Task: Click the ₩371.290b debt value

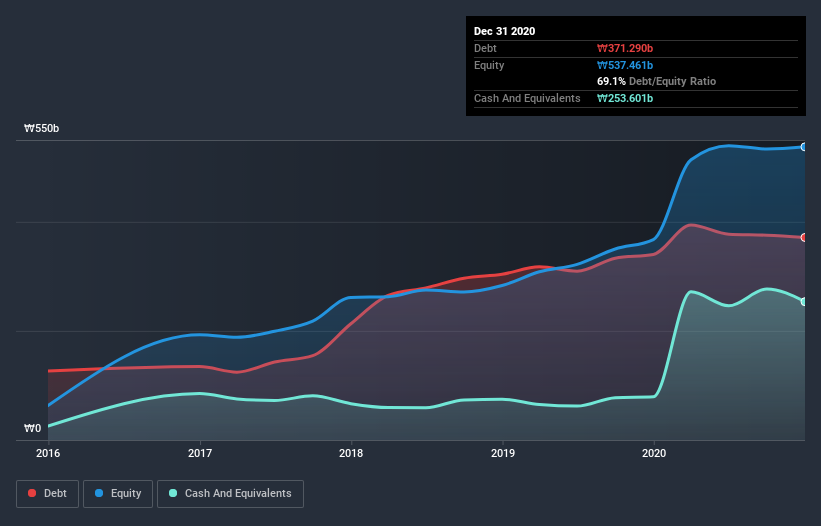Action: 625,48
